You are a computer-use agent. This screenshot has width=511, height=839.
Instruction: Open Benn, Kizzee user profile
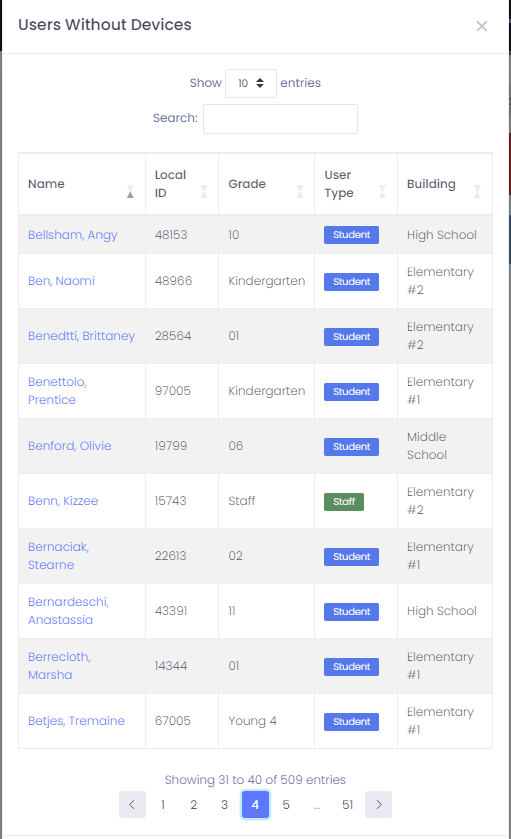[63, 501]
